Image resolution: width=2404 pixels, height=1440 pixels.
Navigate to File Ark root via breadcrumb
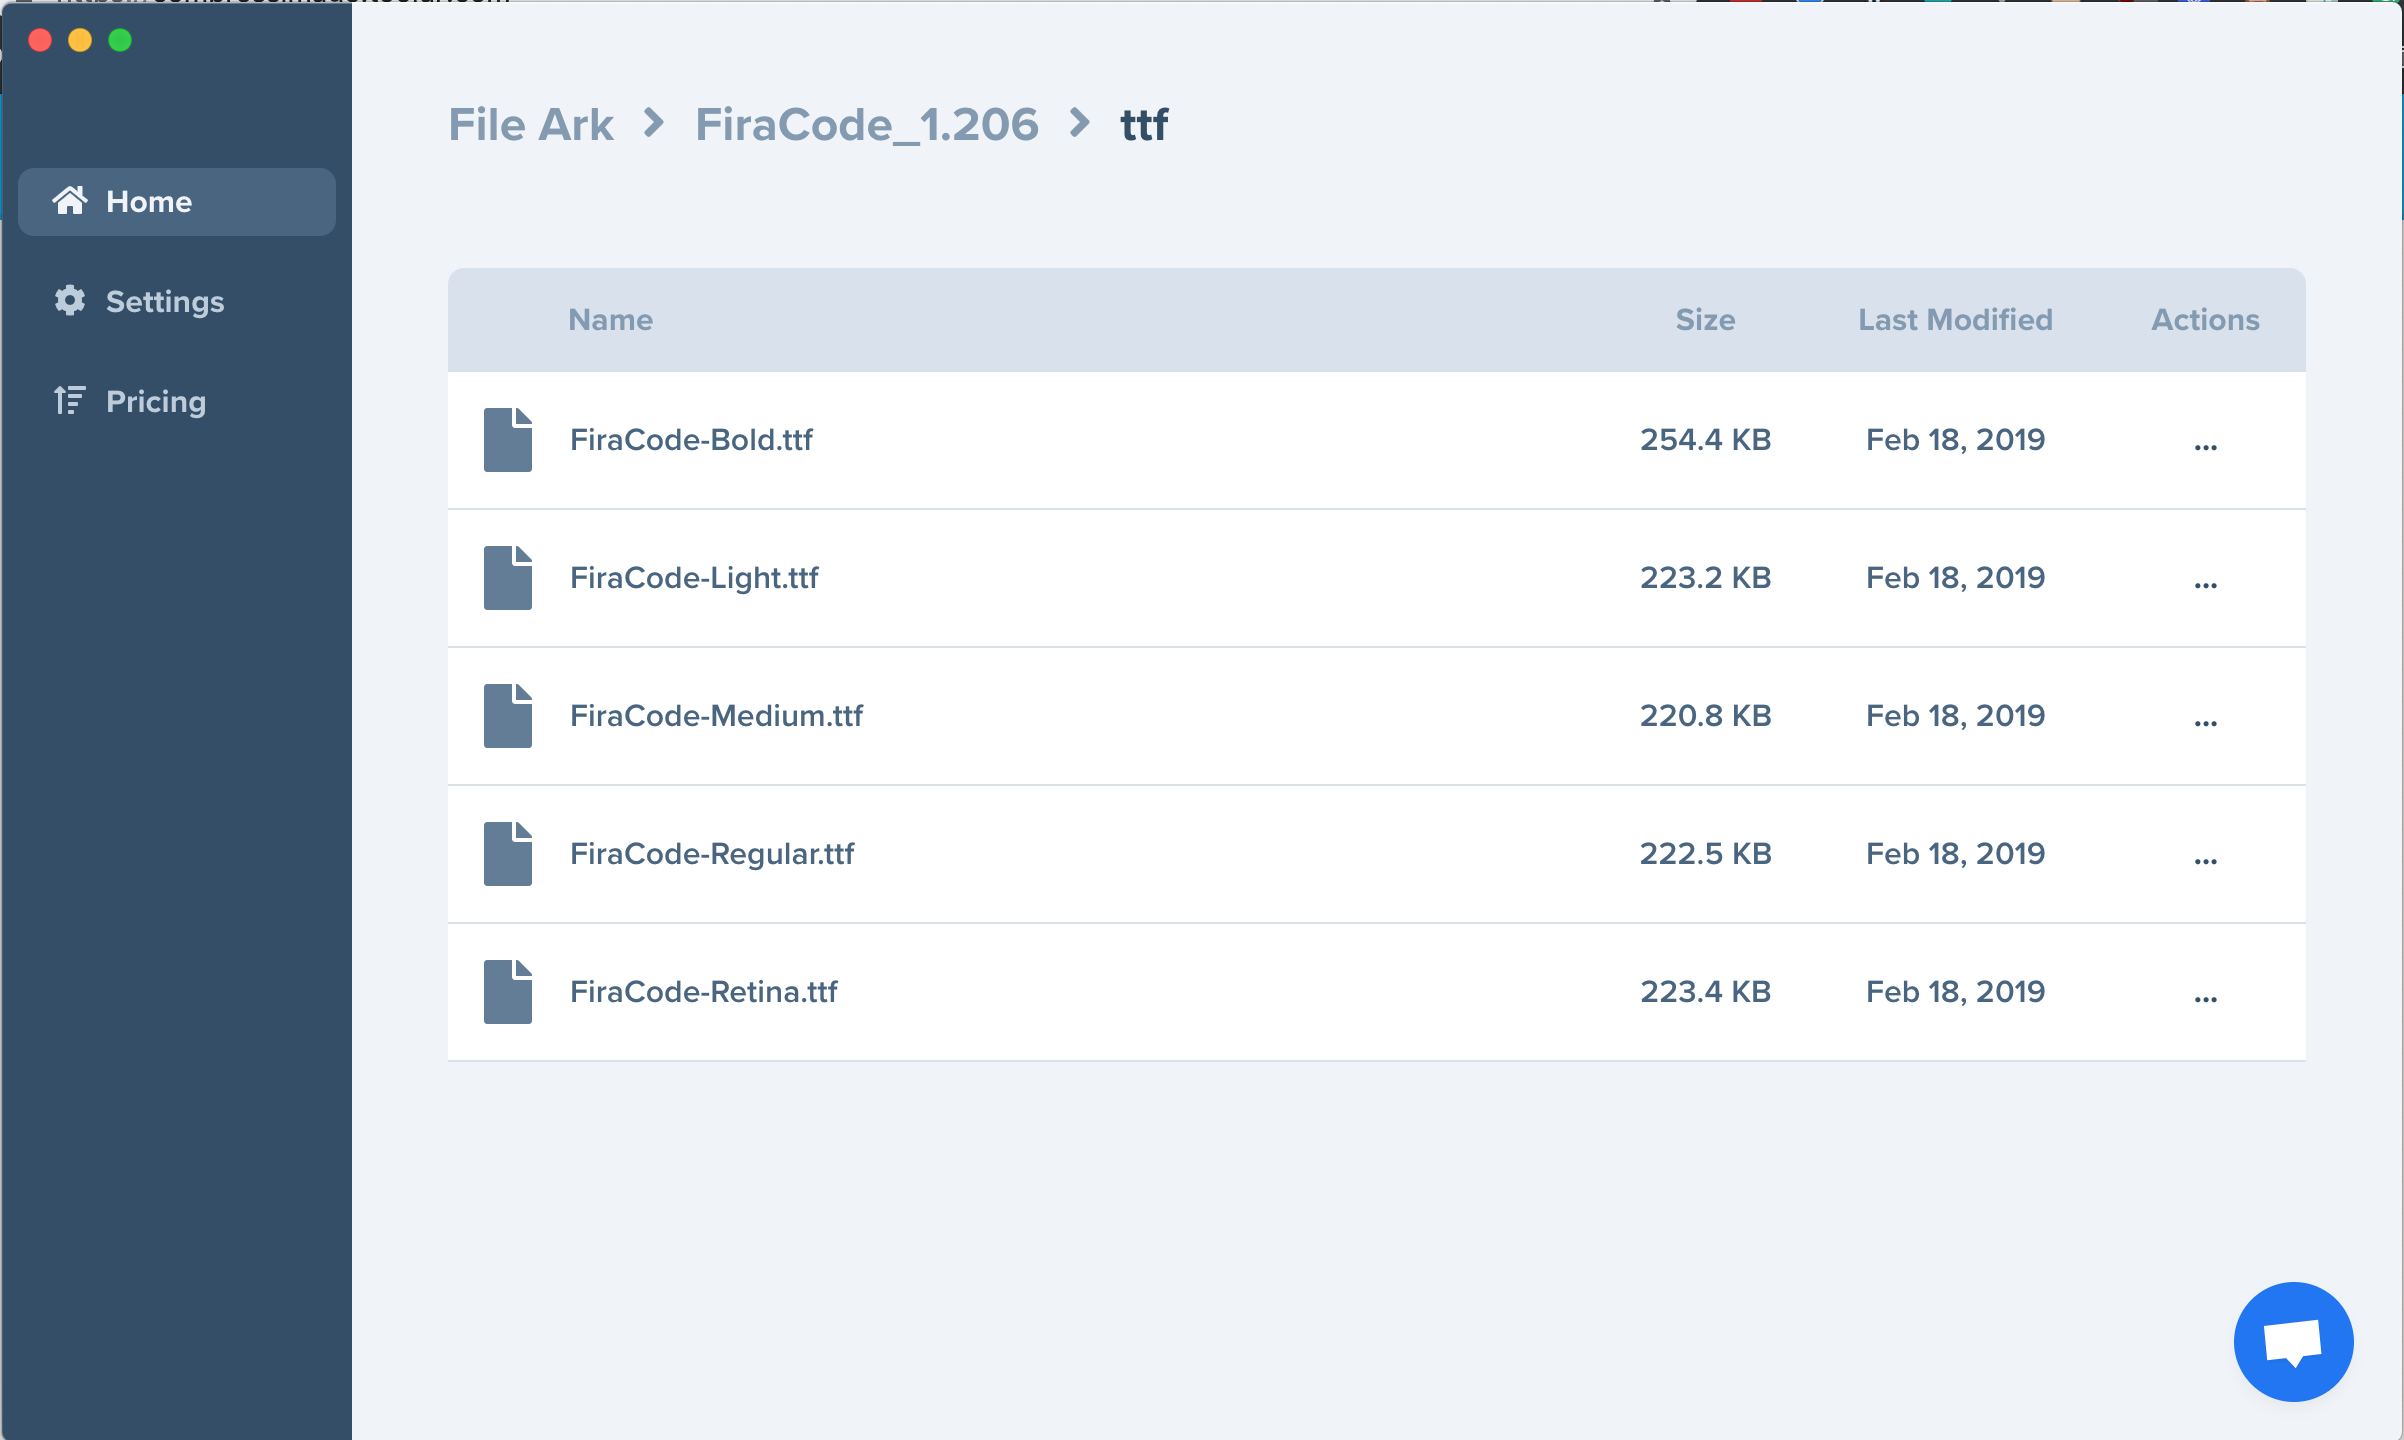[x=531, y=124]
